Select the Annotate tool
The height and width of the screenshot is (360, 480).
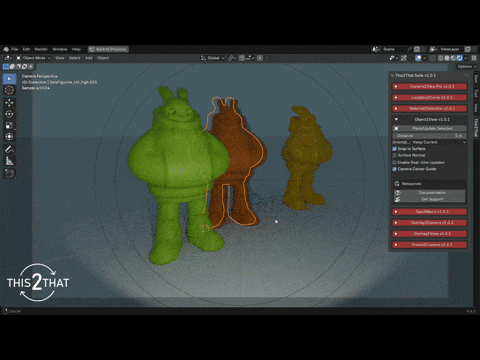click(9, 149)
